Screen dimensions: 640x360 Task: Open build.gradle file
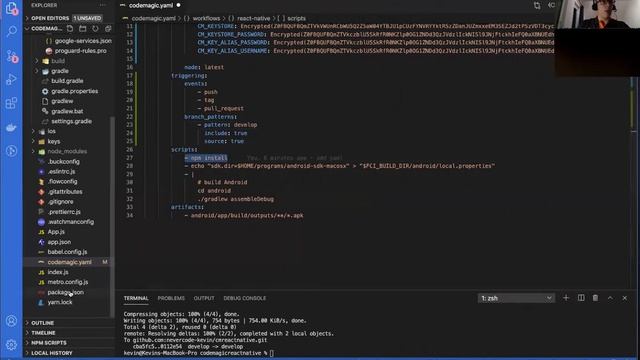point(67,81)
